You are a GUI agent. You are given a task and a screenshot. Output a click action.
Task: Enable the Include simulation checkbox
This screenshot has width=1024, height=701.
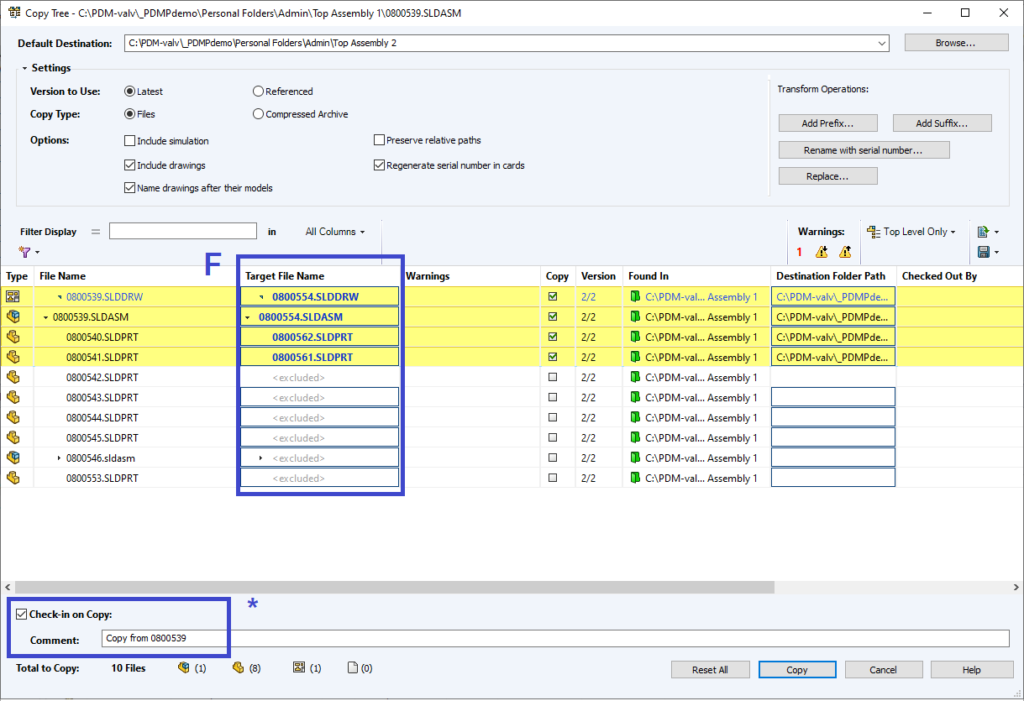(x=130, y=141)
